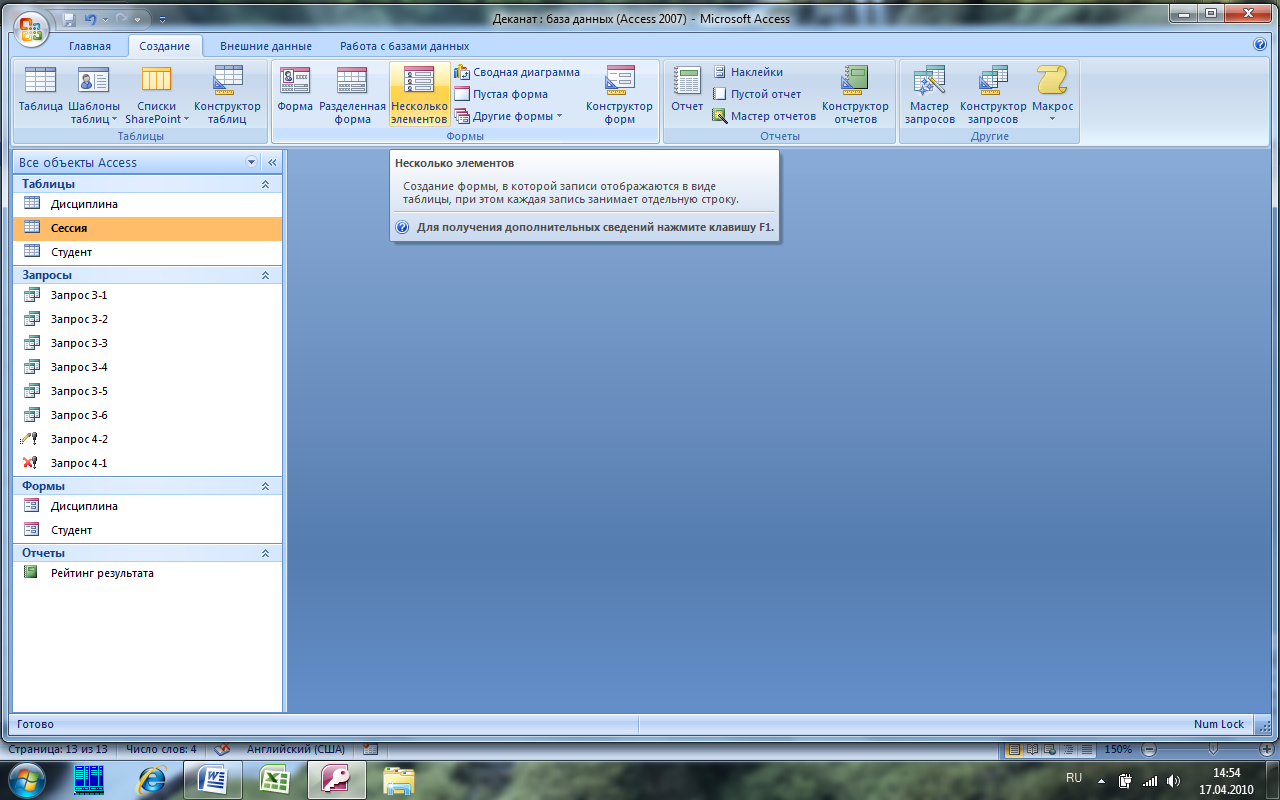Switch Word to print layout view
Viewport: 1280px width, 800px height.
click(1014, 749)
